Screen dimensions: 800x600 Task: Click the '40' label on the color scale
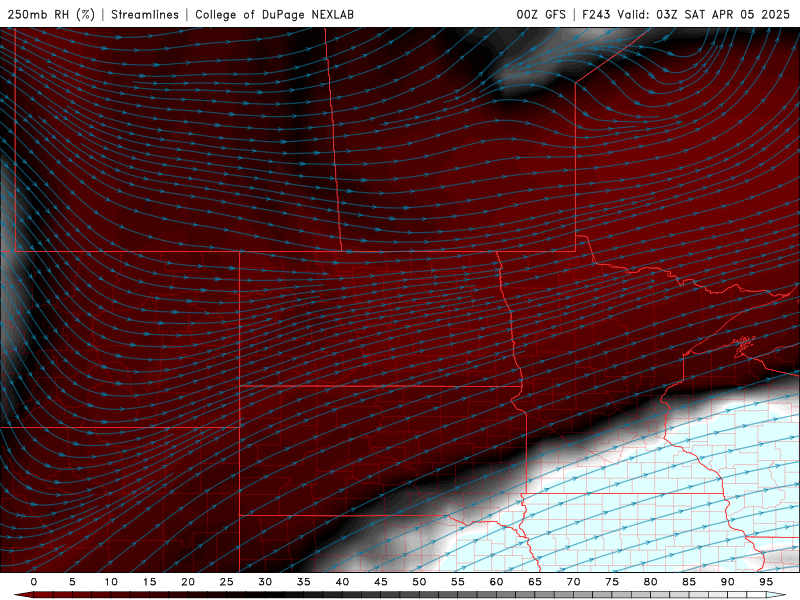tap(342, 582)
